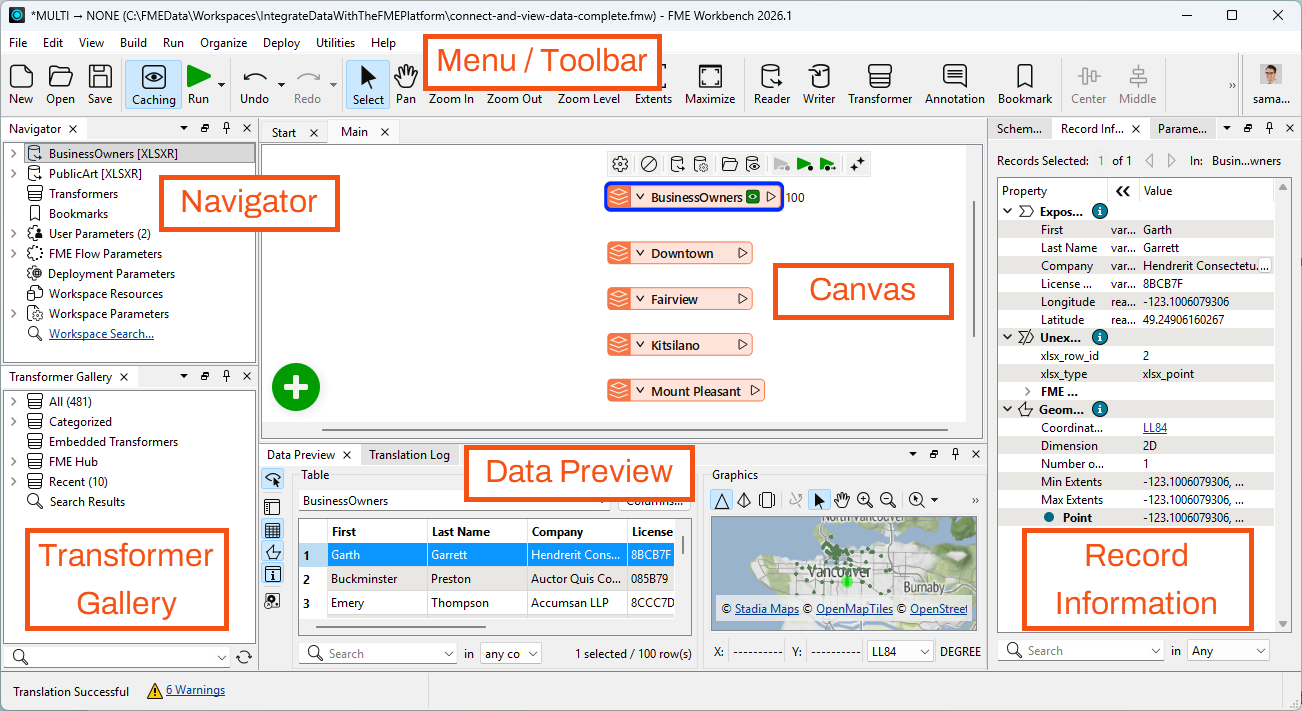Click the AI sparkle icon on mini toolbar
Image resolution: width=1302 pixels, height=711 pixels.
pyautogui.click(x=857, y=164)
